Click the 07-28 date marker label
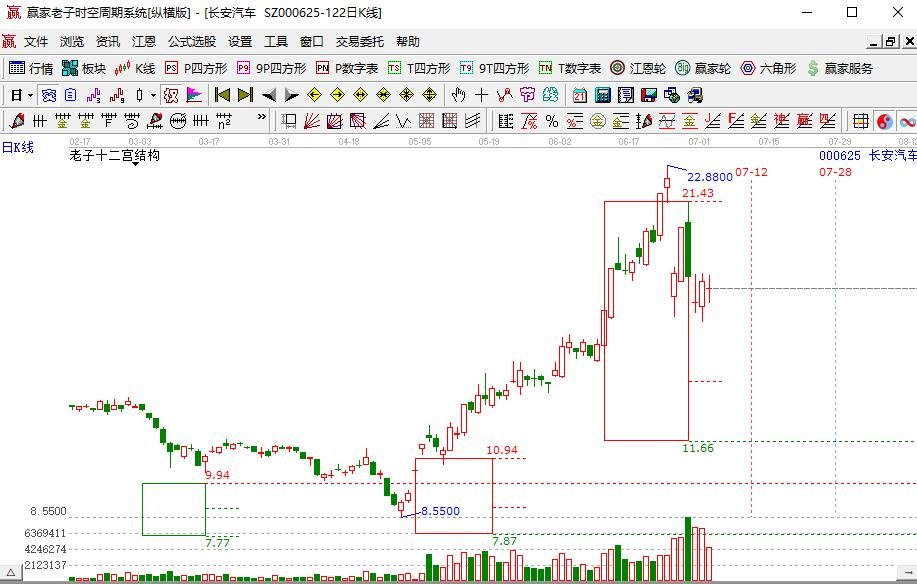917x584 pixels. 835,172
